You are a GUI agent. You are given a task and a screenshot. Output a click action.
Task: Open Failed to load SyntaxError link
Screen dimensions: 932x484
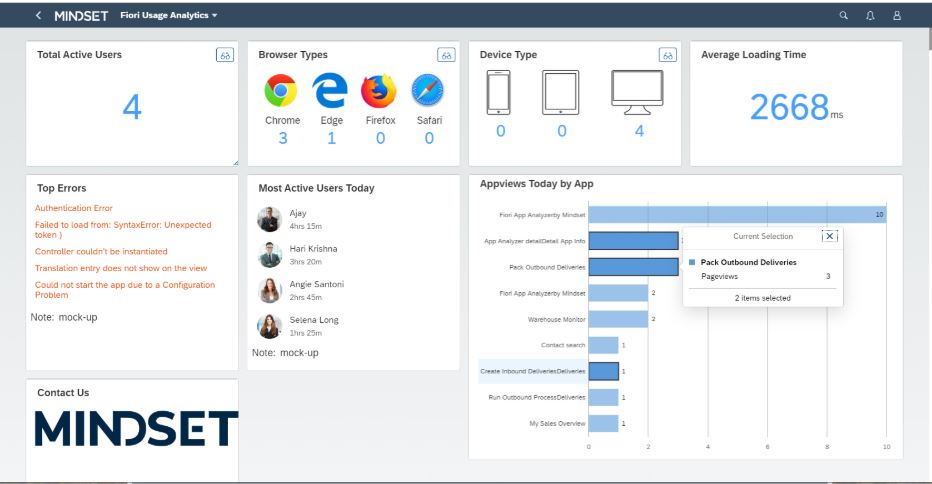click(123, 230)
